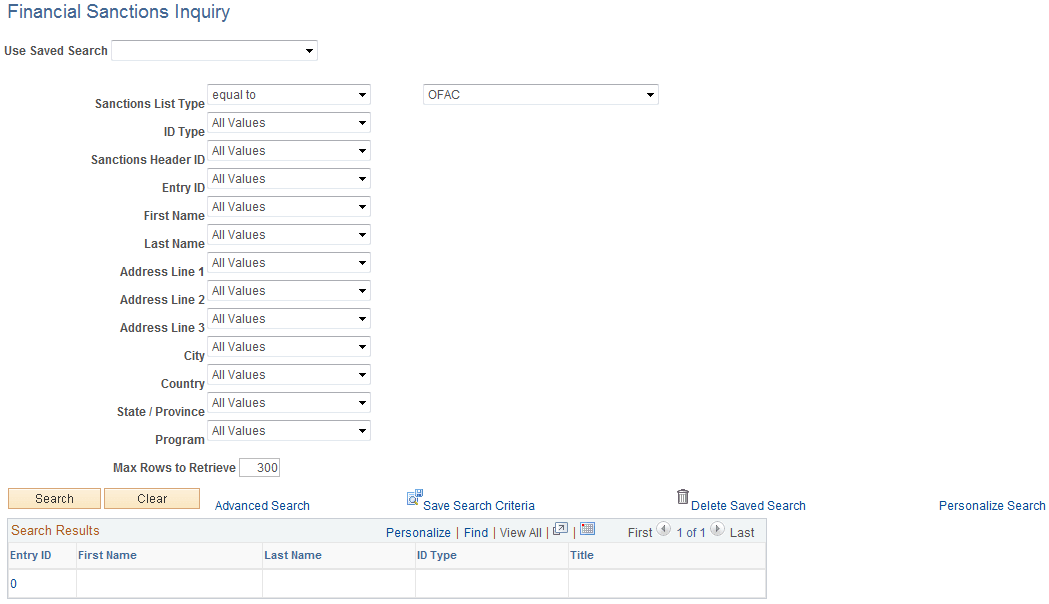Open the Entry ID dropdown

pyautogui.click(x=289, y=179)
